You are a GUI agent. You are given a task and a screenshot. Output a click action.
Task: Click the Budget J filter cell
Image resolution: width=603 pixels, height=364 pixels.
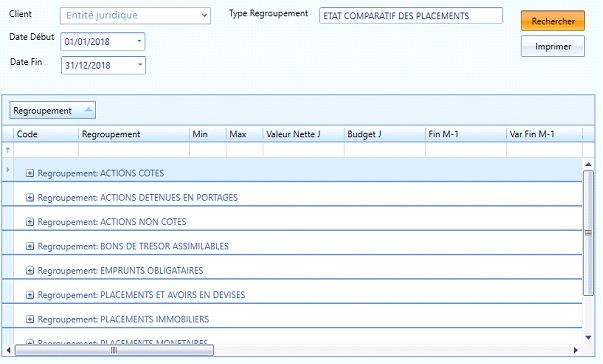point(385,150)
